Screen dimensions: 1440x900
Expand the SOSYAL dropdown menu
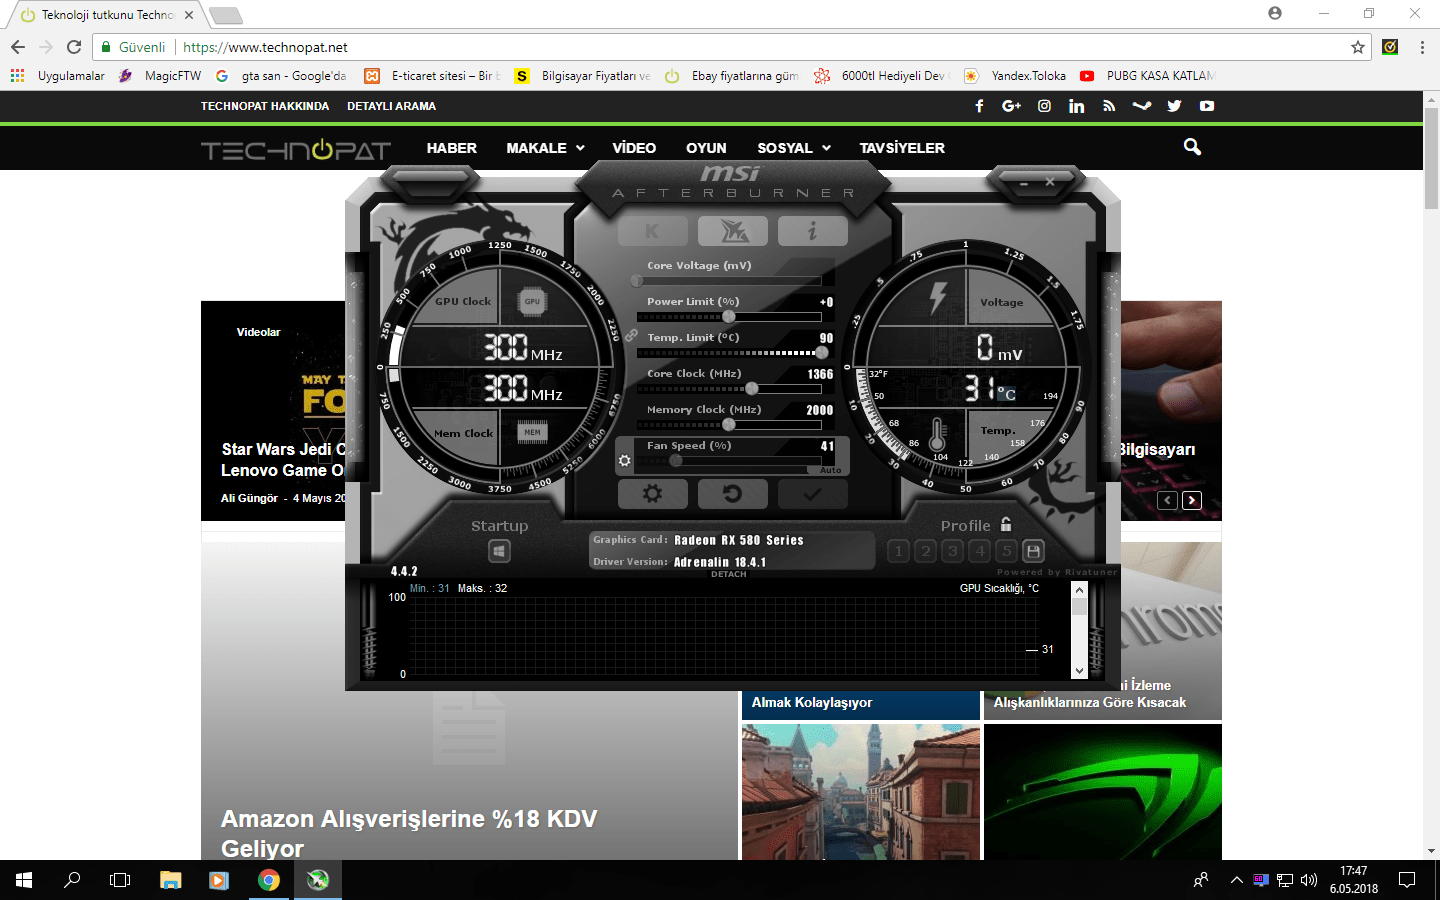[794, 148]
